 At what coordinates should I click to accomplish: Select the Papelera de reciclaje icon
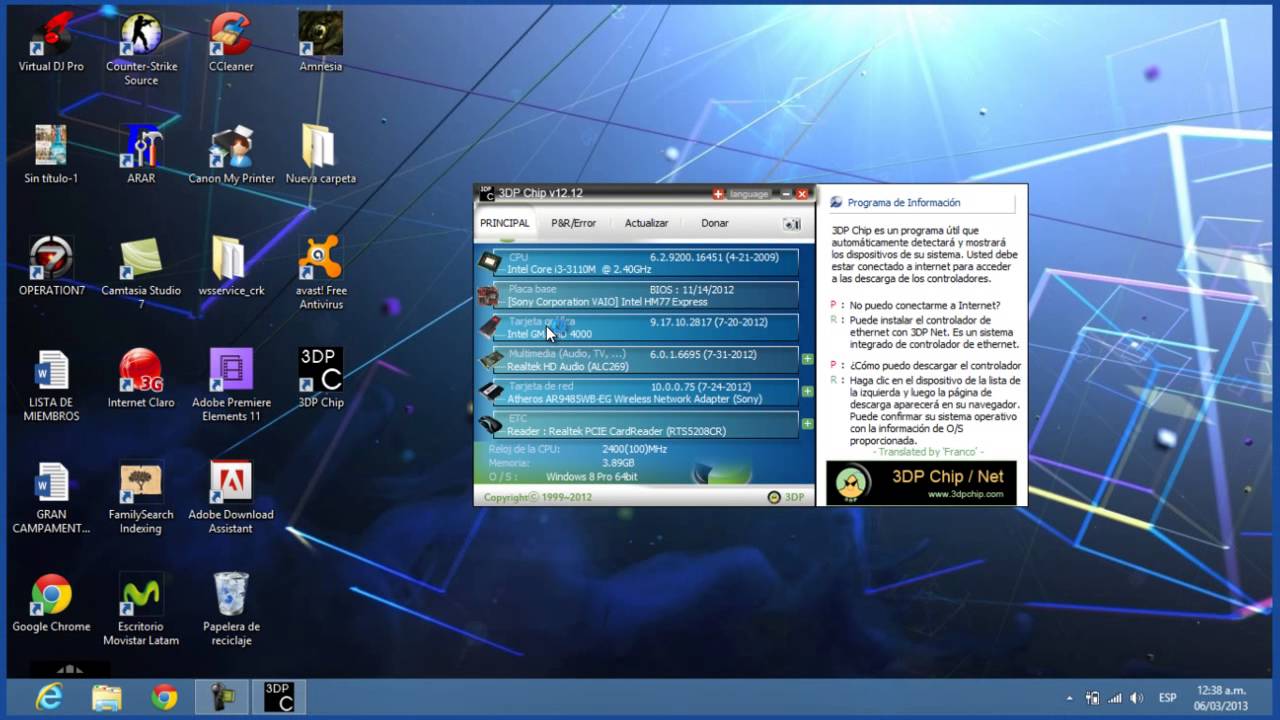pos(231,609)
